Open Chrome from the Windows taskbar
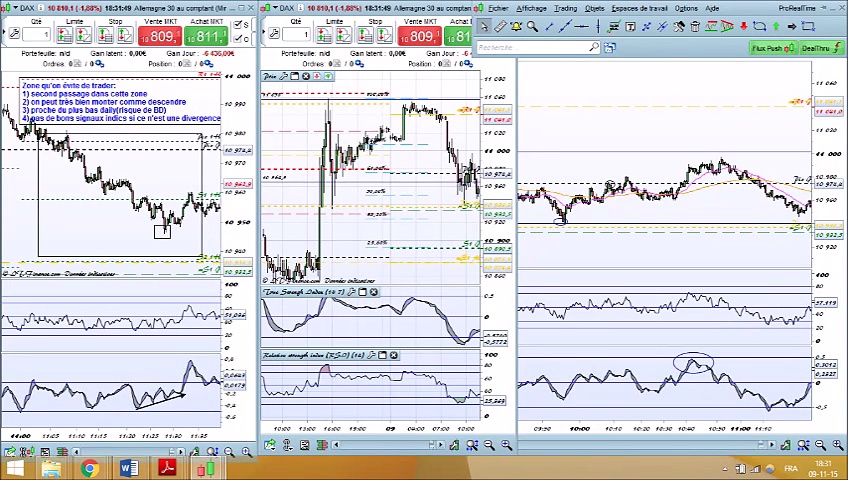The height and width of the screenshot is (480, 848). (89, 468)
